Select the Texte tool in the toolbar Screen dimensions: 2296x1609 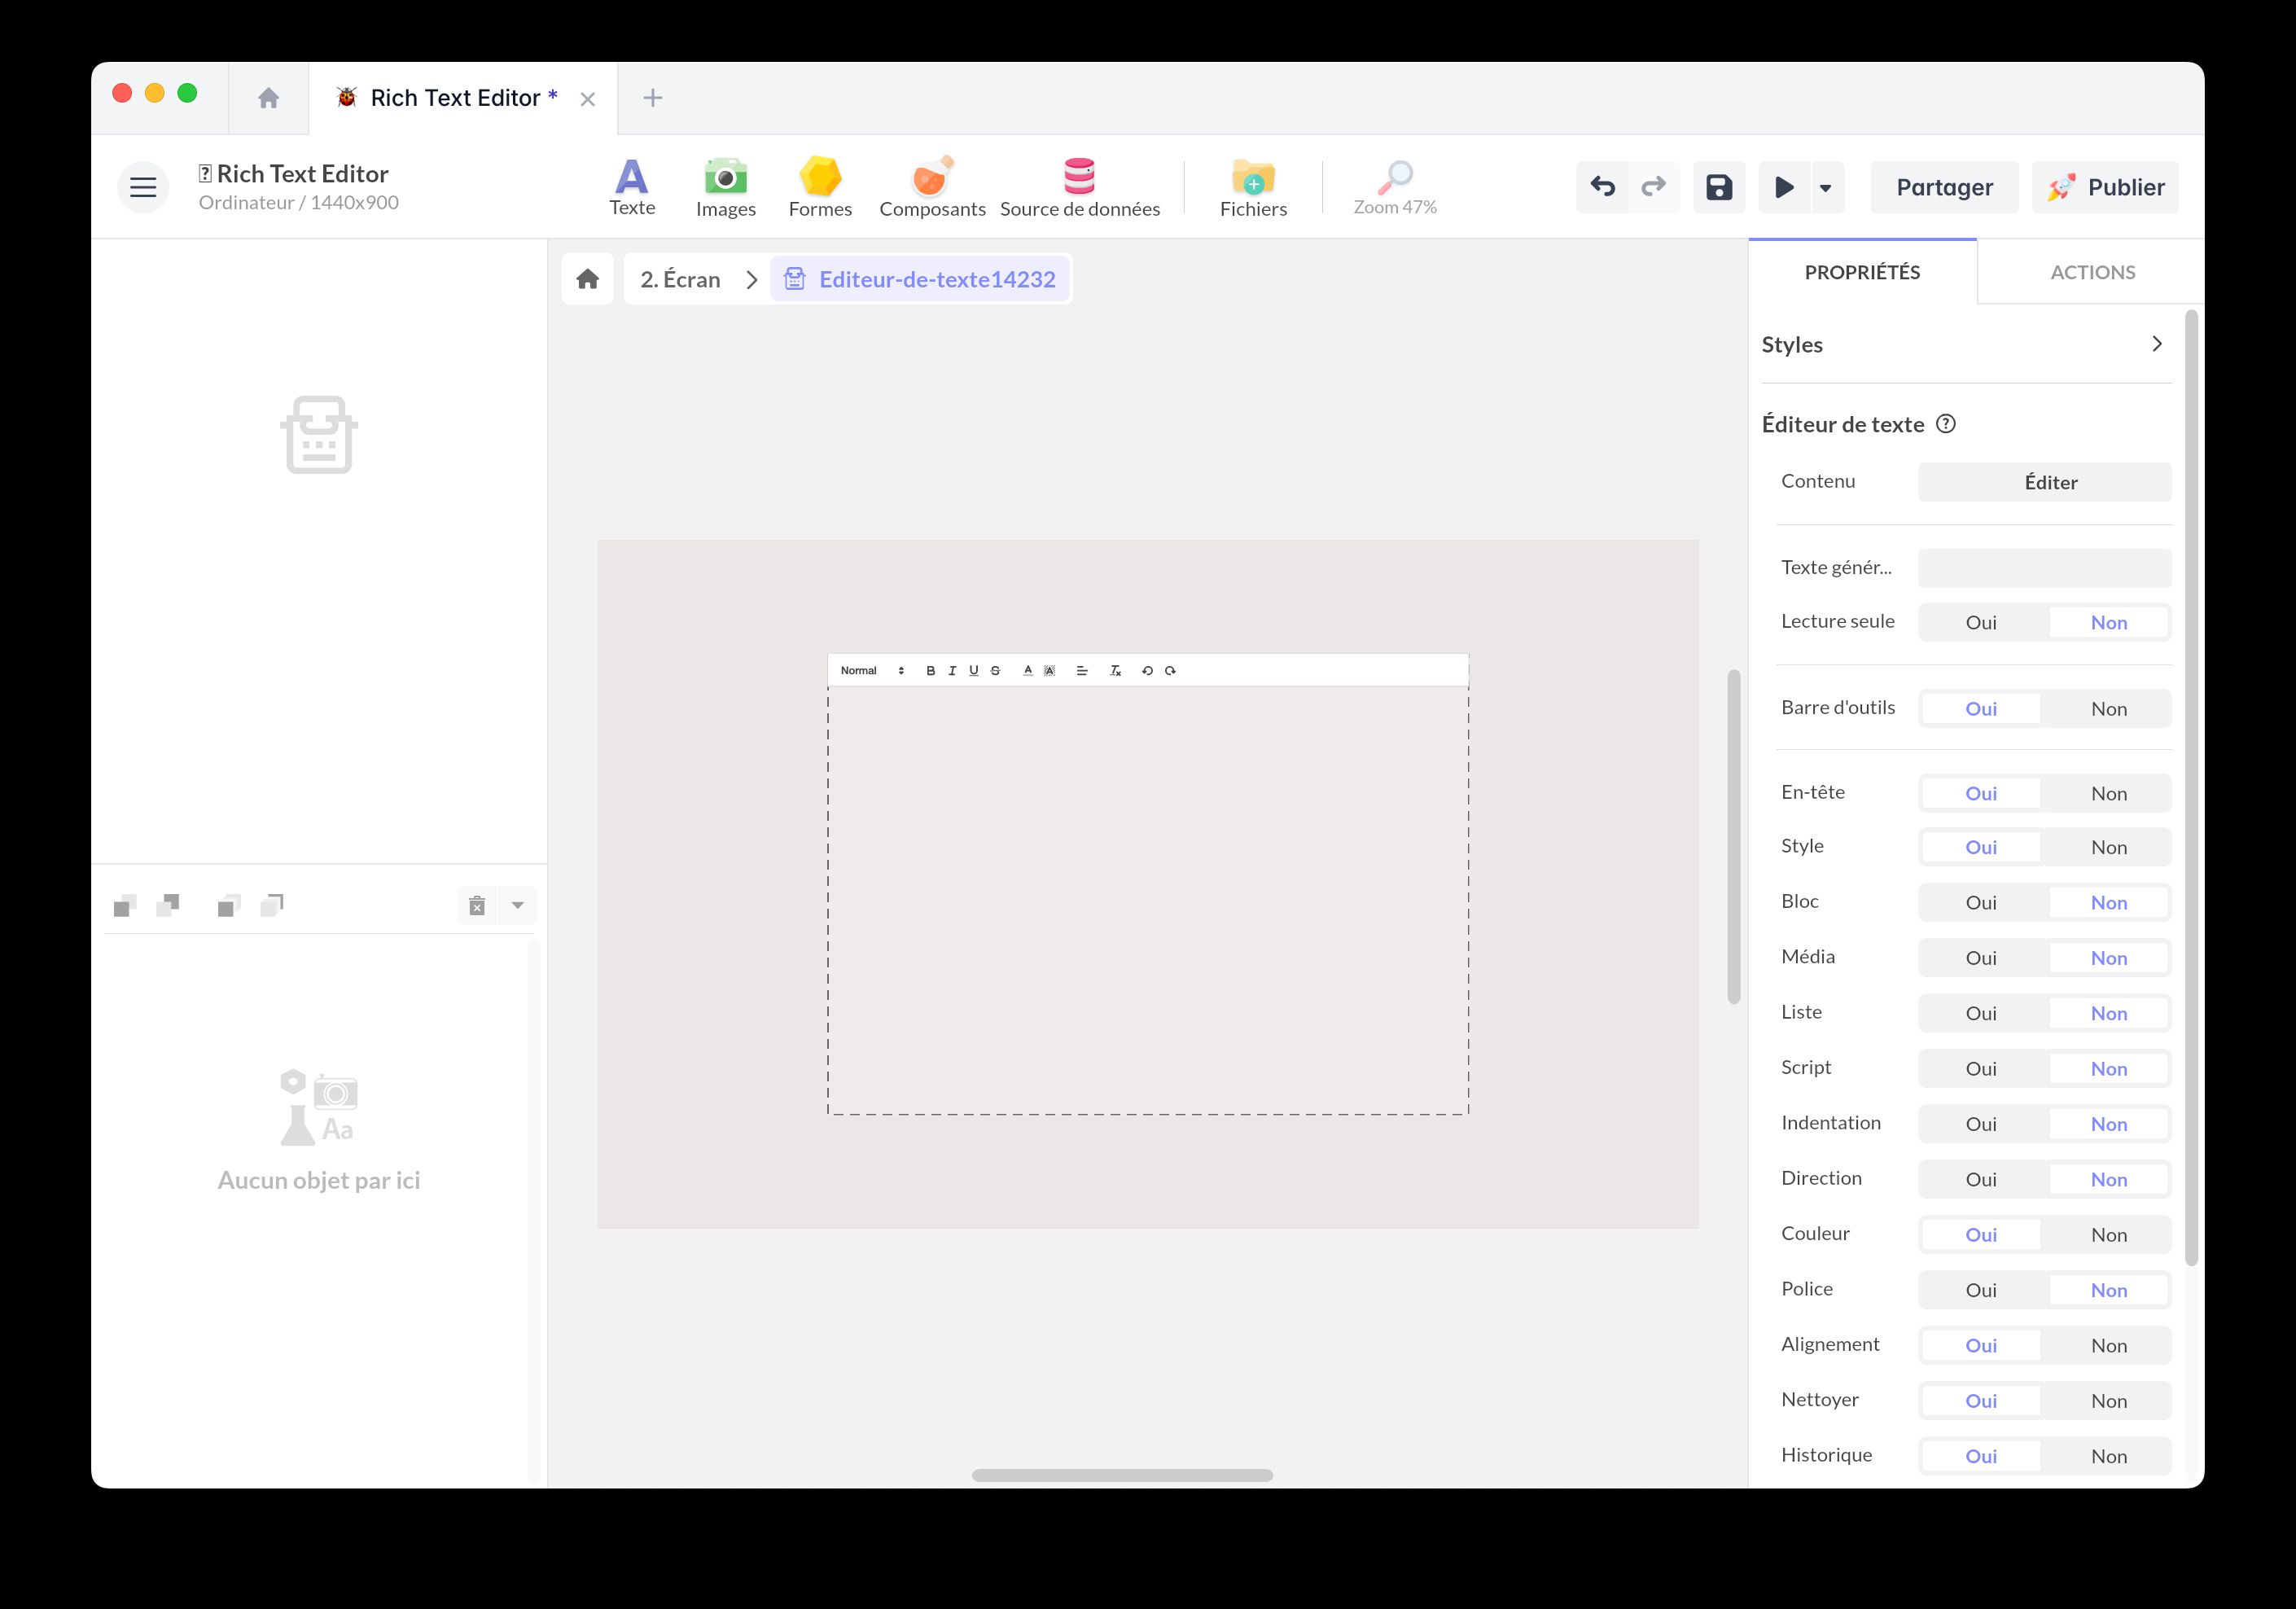pos(632,186)
